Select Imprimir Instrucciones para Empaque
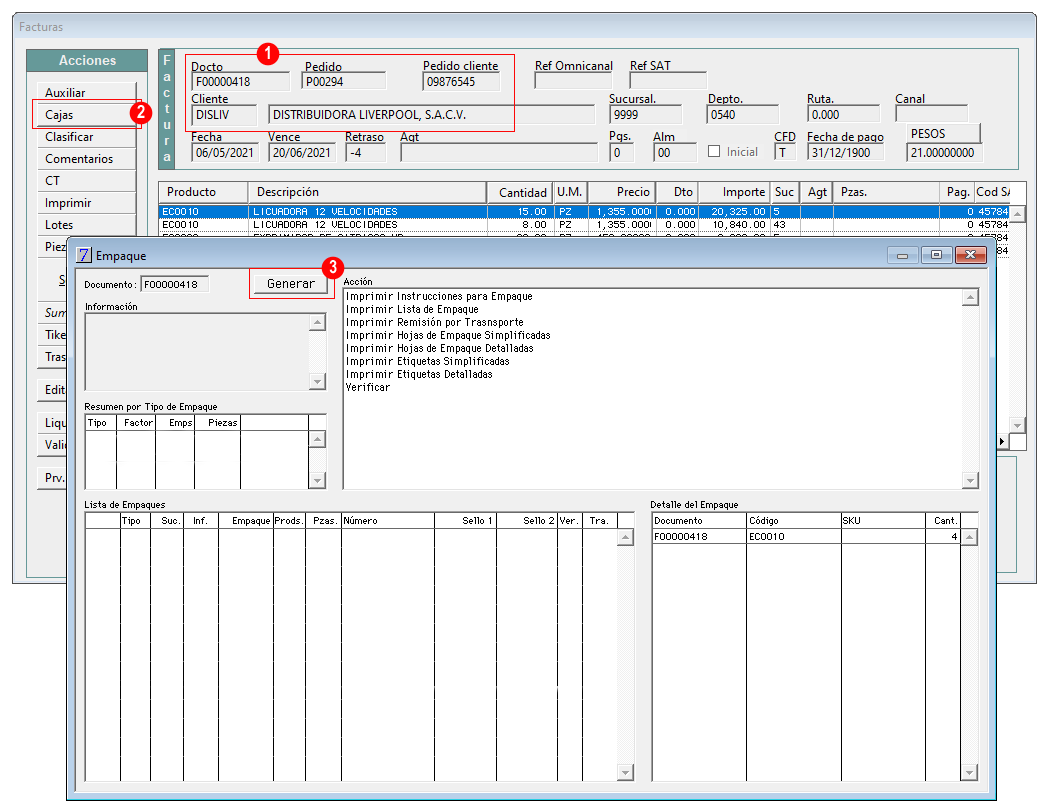This screenshot has height=807, width=1046. (x=439, y=296)
